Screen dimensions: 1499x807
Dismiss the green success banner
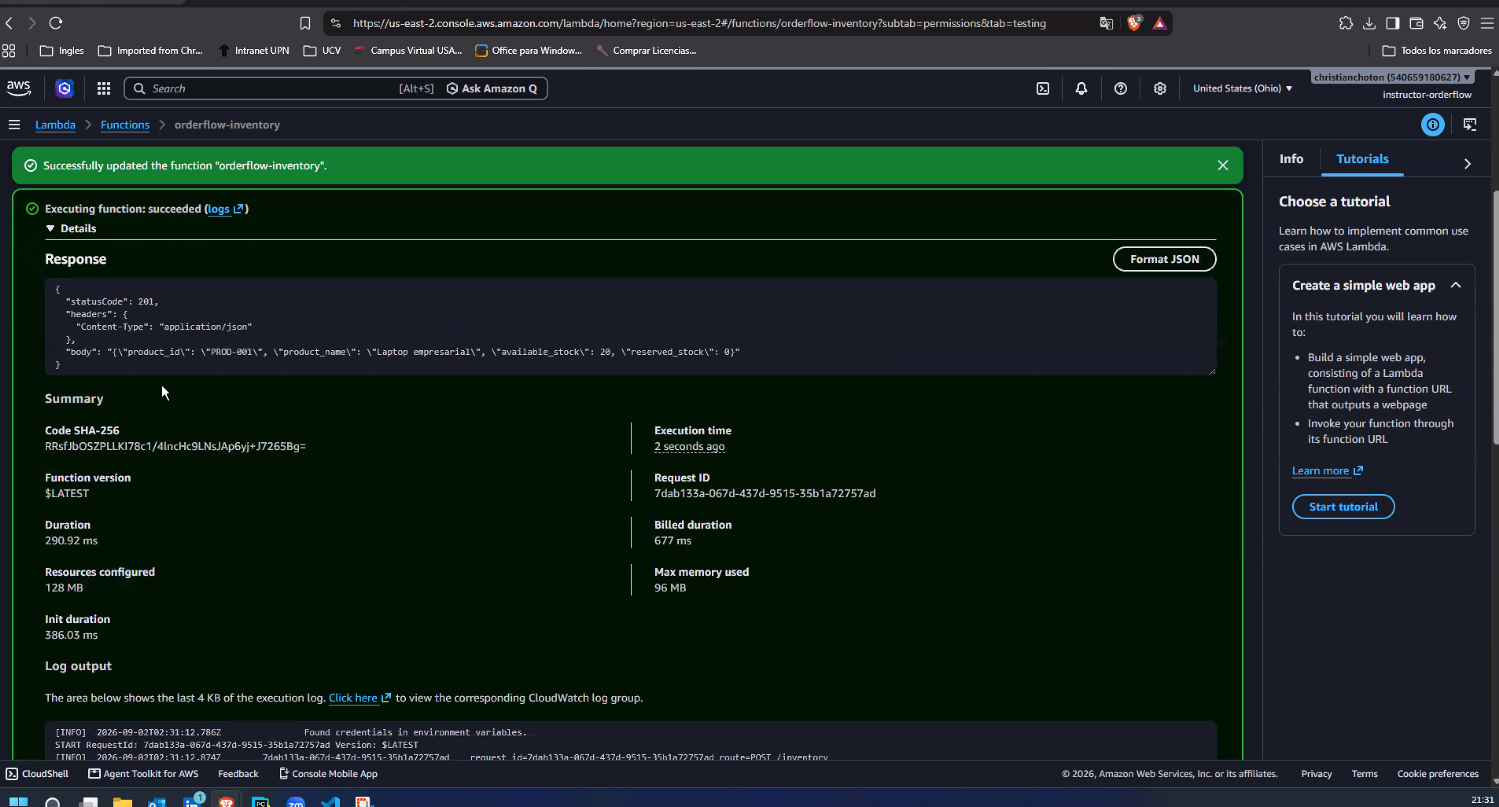coord(1222,165)
